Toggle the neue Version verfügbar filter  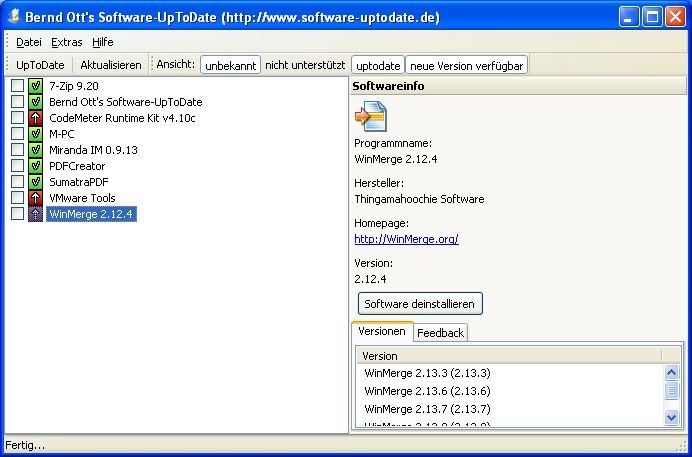(x=466, y=65)
